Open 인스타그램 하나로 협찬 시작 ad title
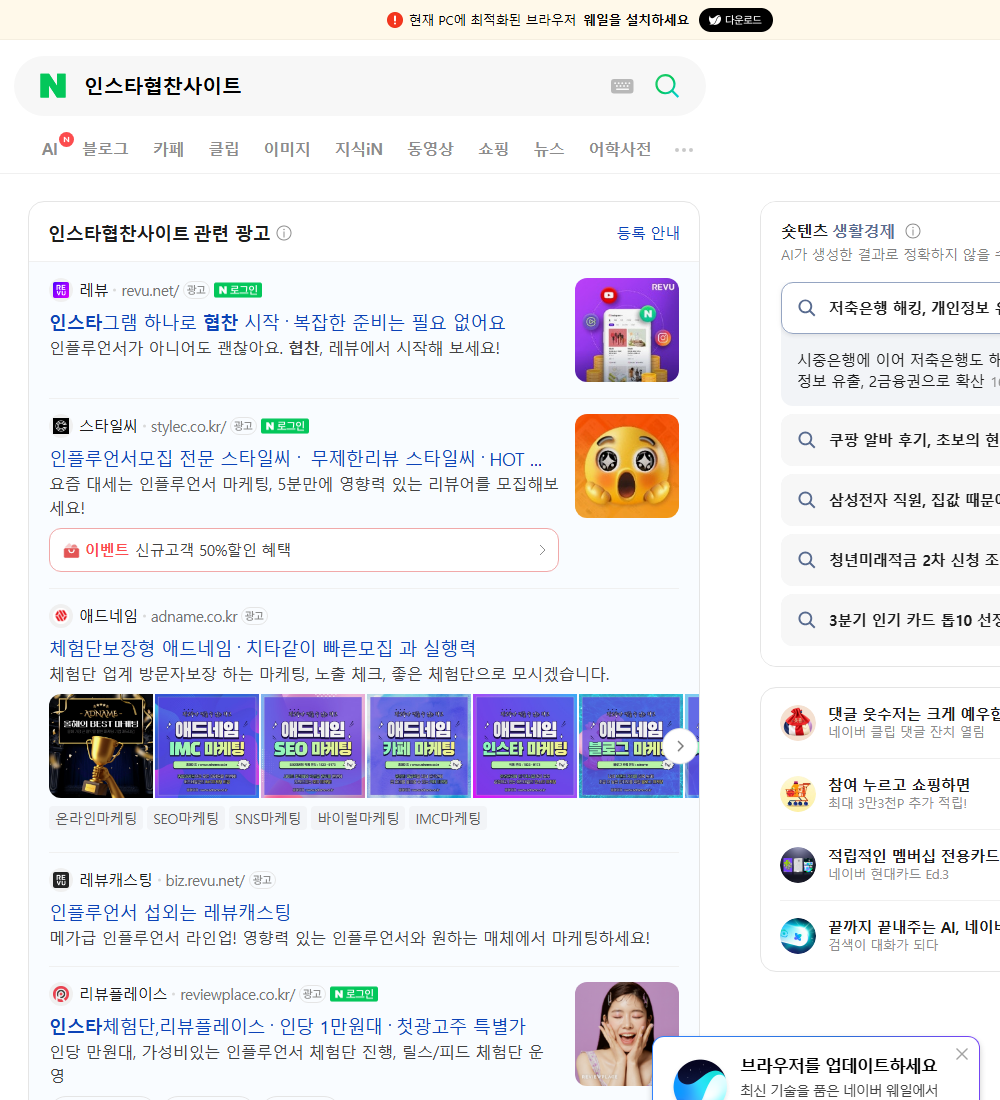Screen dimensions: 1000x1100 point(277,322)
